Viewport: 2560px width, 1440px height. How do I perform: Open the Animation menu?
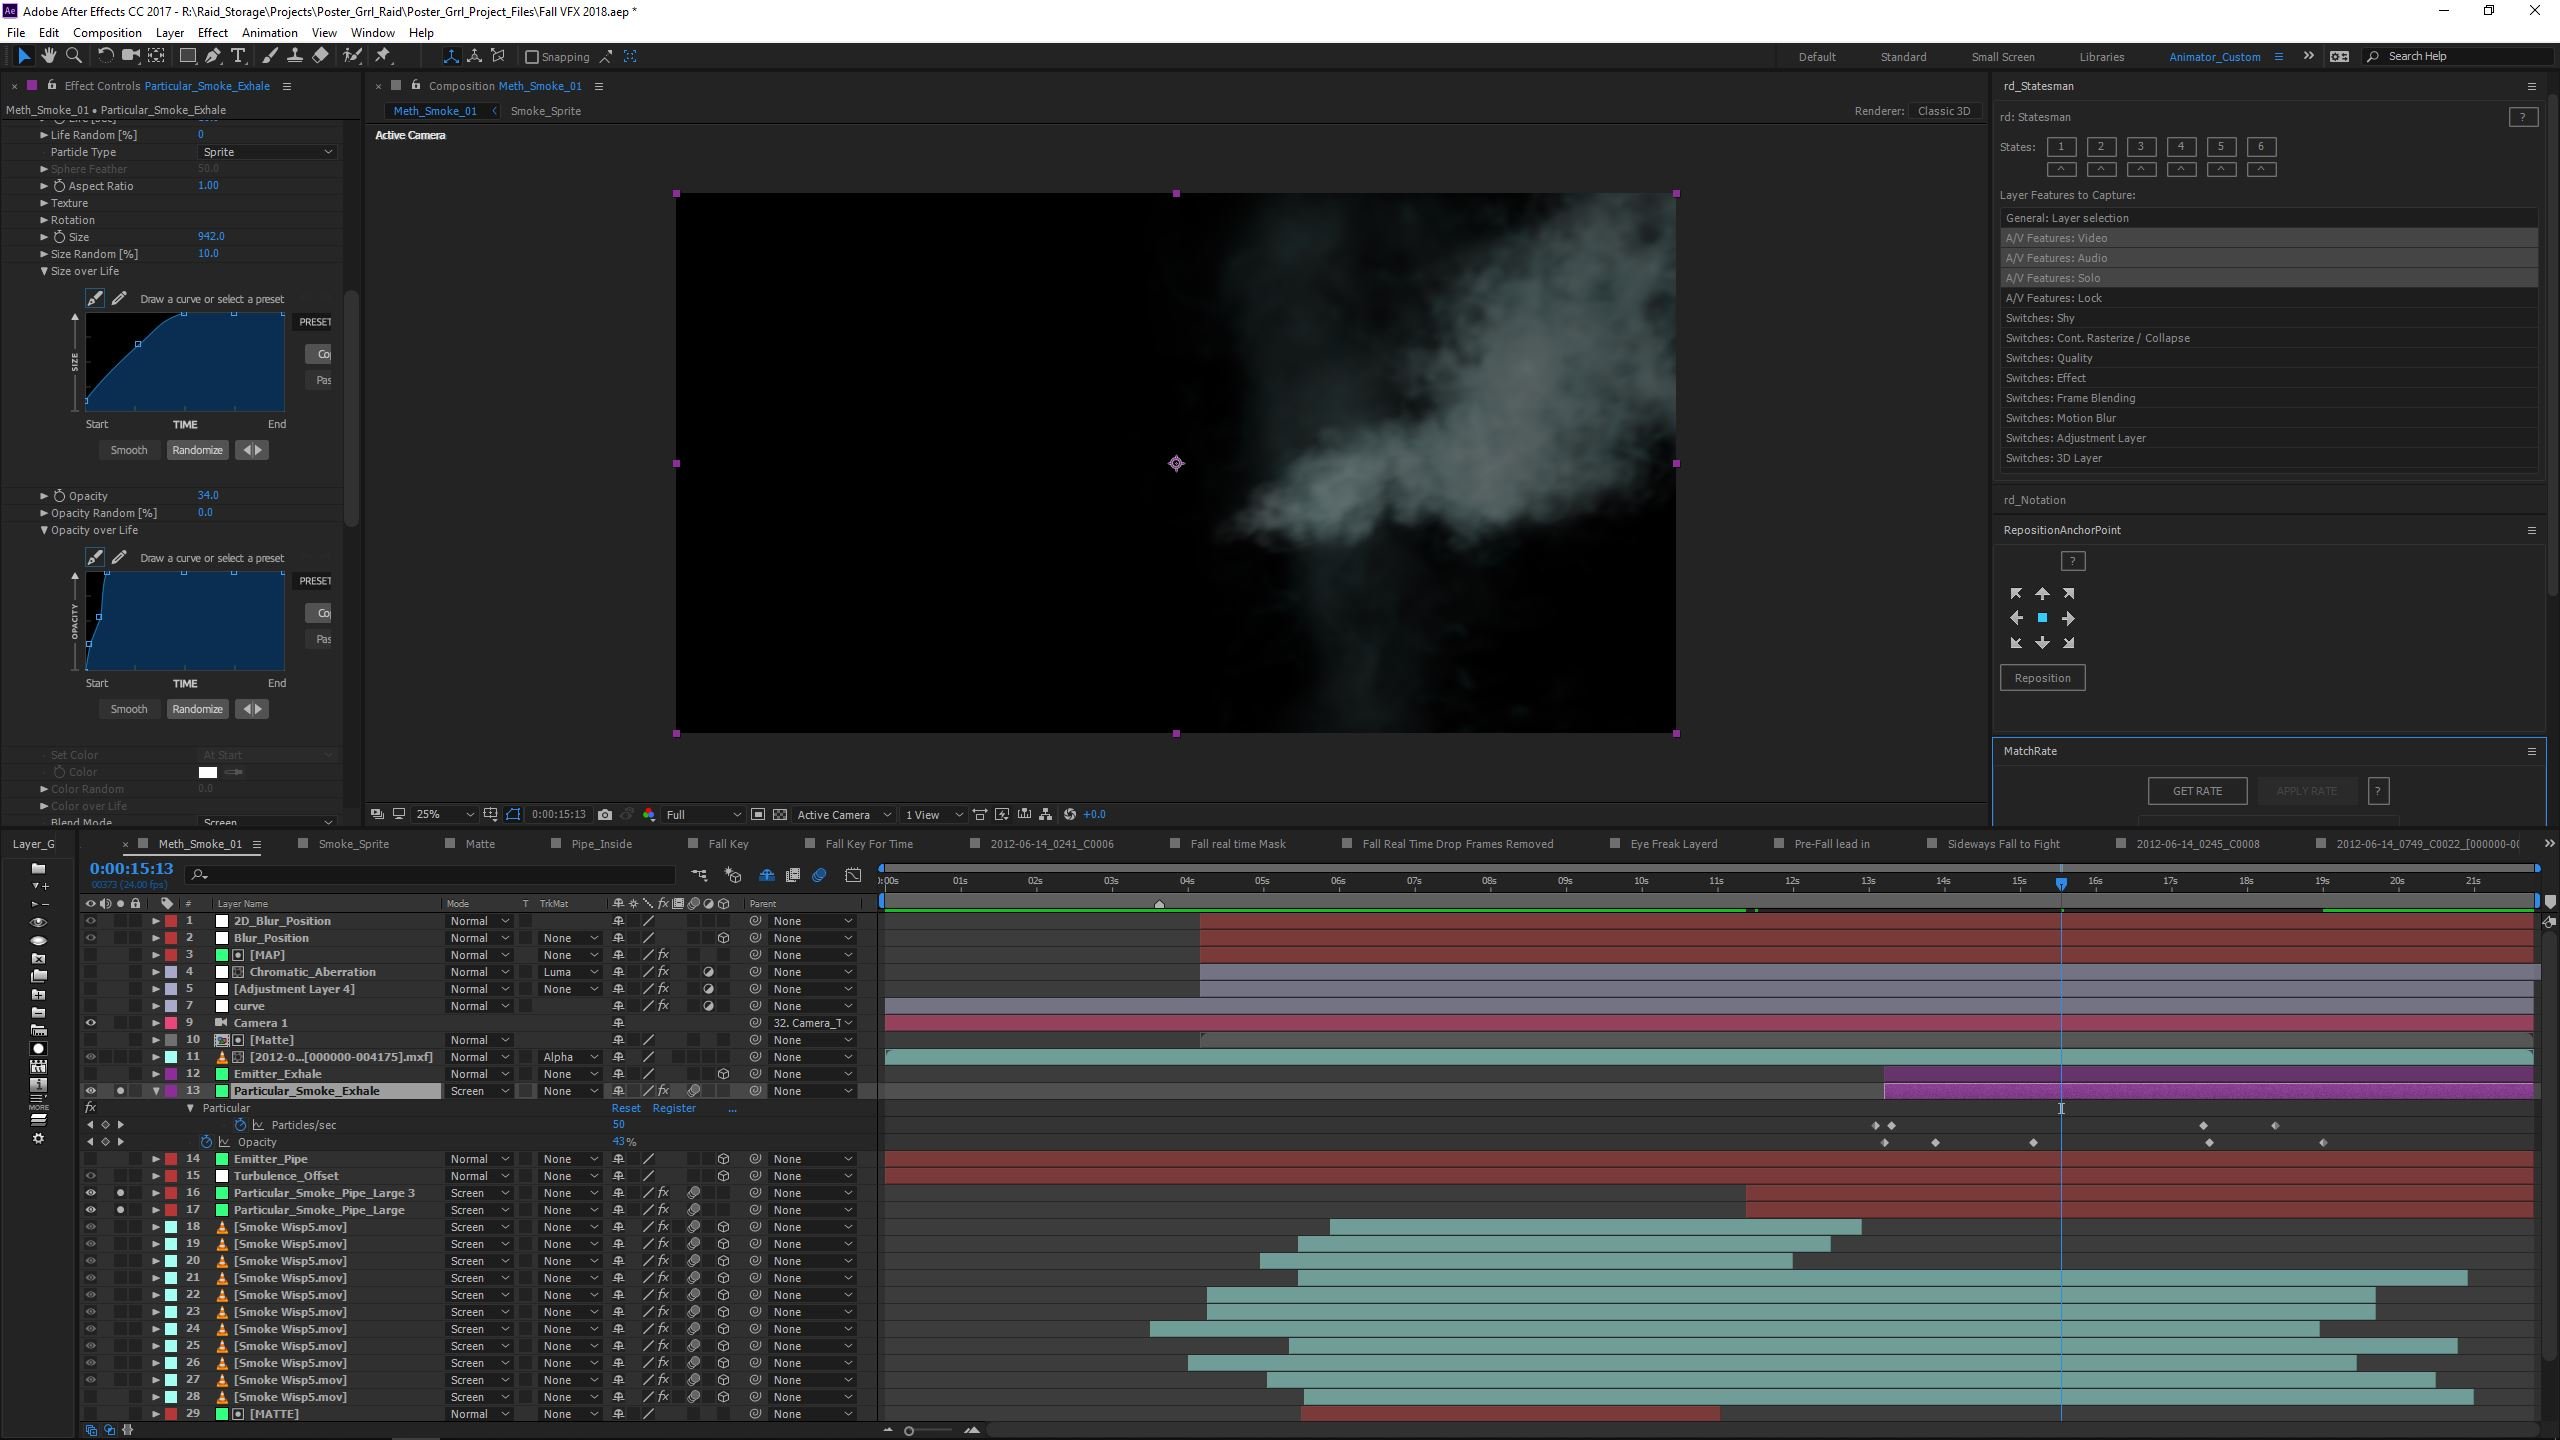coord(269,32)
